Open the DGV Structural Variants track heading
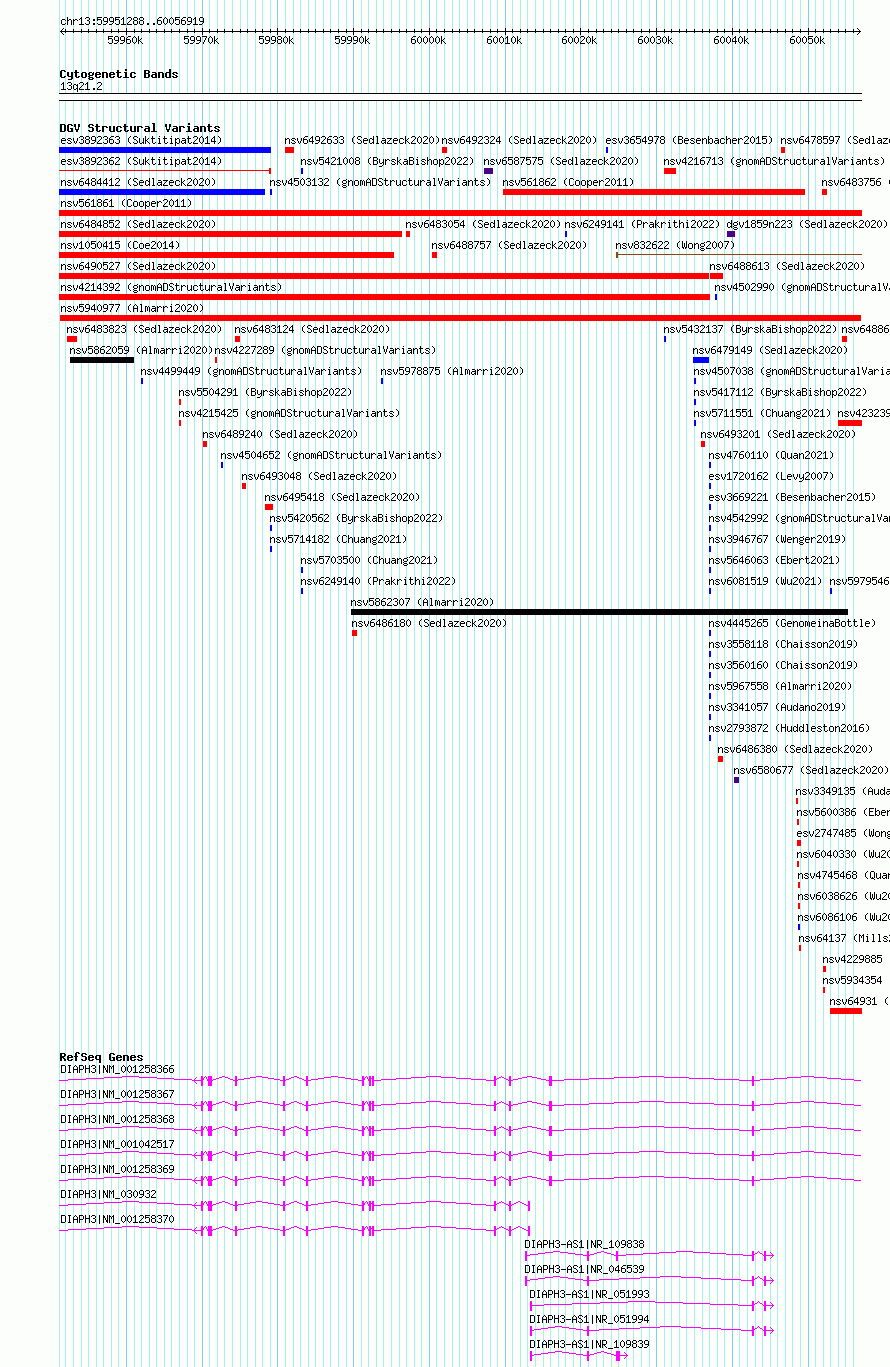The width and height of the screenshot is (890, 1367). [x=140, y=128]
